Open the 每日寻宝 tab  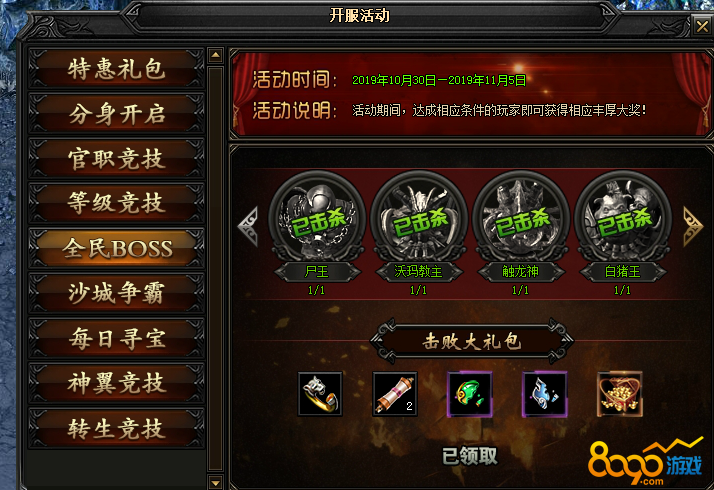click(116, 338)
